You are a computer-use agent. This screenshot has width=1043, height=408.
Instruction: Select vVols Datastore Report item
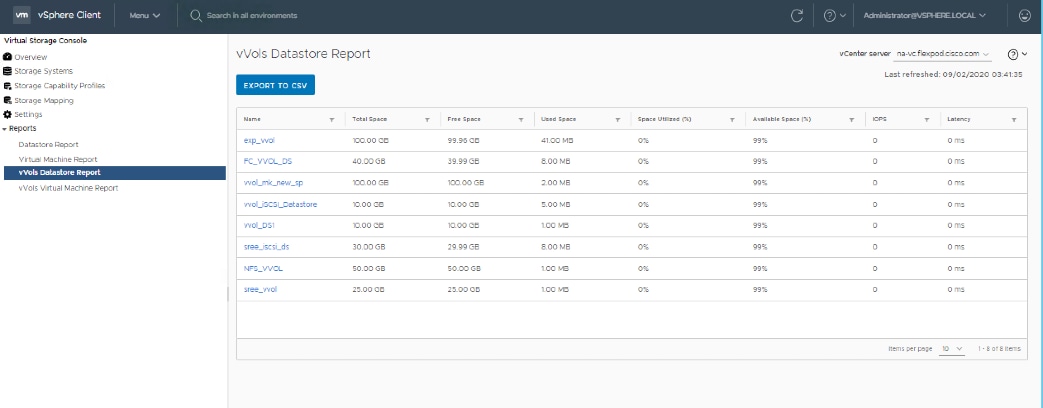[x=114, y=173]
